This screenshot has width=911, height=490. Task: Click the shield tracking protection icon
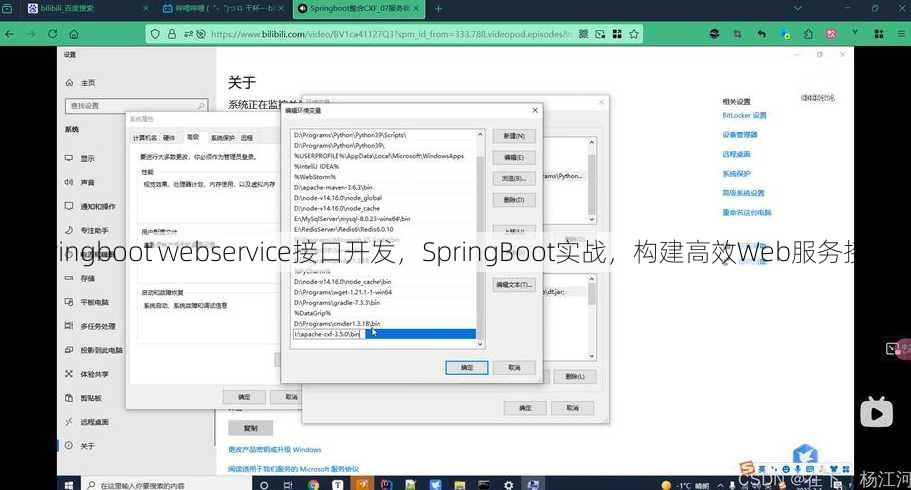(155, 34)
